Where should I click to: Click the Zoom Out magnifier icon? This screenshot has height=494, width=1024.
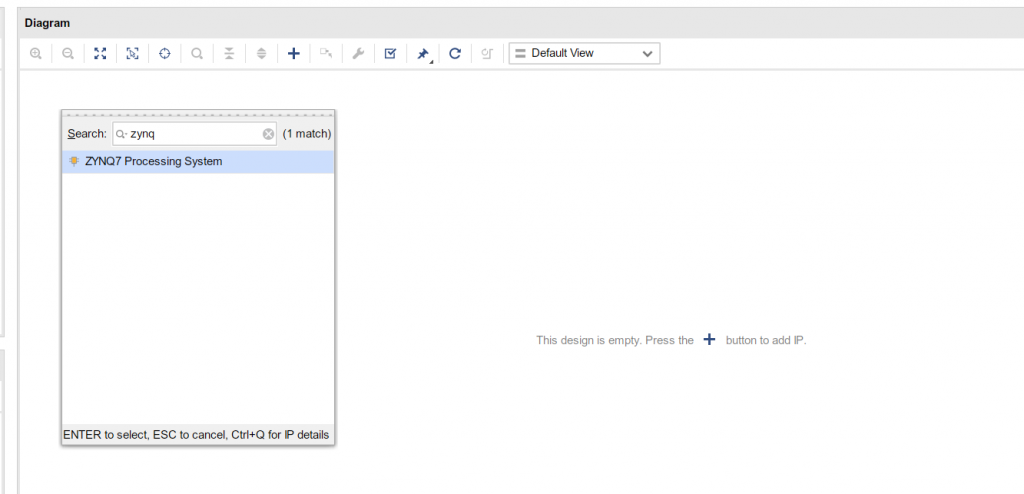68,53
